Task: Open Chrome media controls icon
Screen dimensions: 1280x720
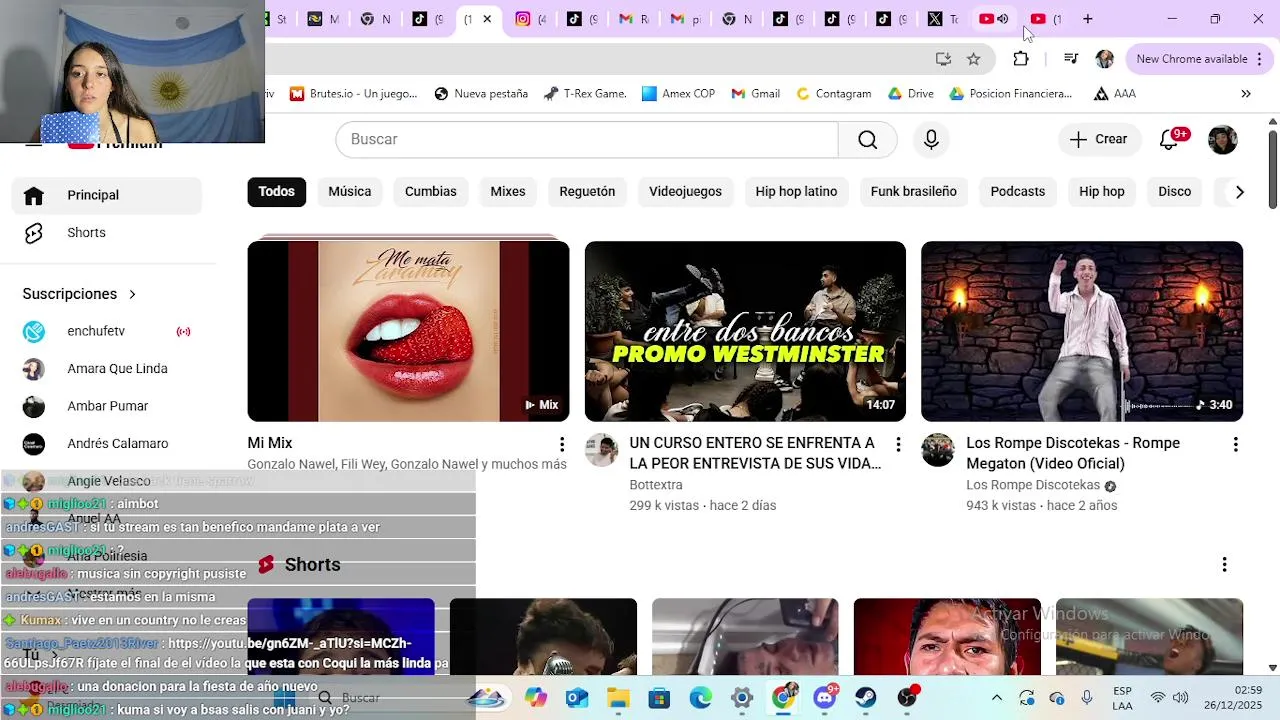Action: pos(1071,59)
